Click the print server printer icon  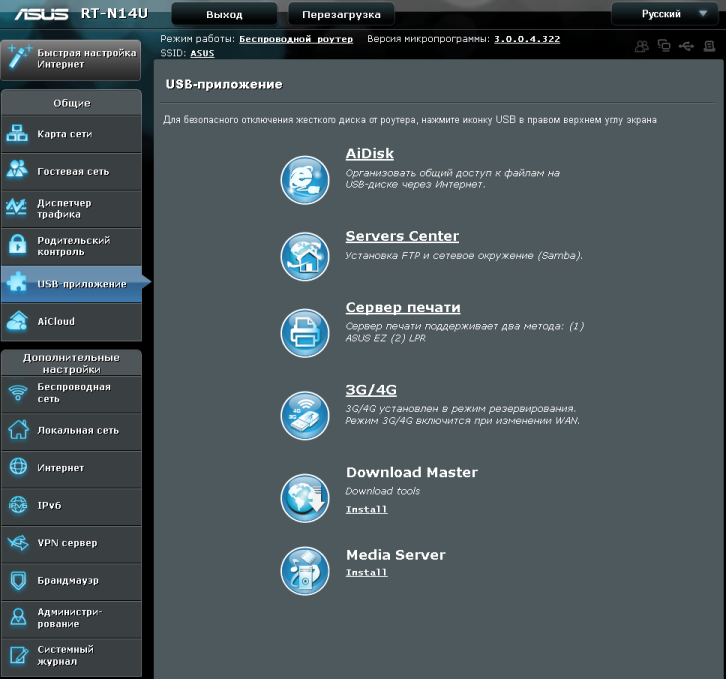(305, 333)
